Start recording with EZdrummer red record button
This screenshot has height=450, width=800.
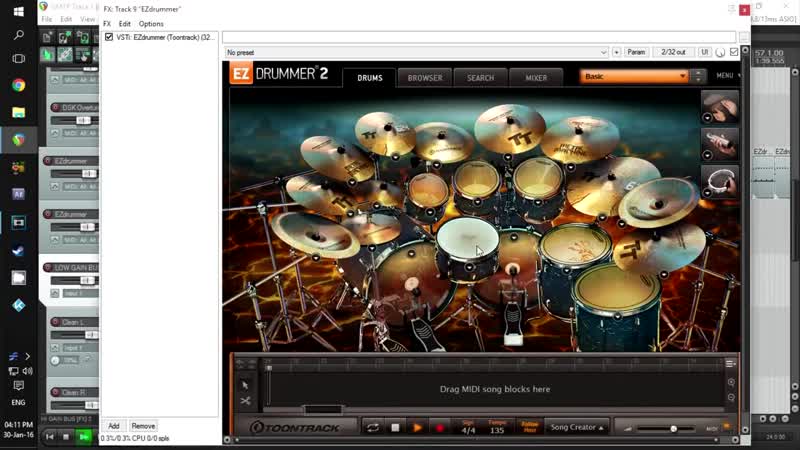tap(440, 428)
